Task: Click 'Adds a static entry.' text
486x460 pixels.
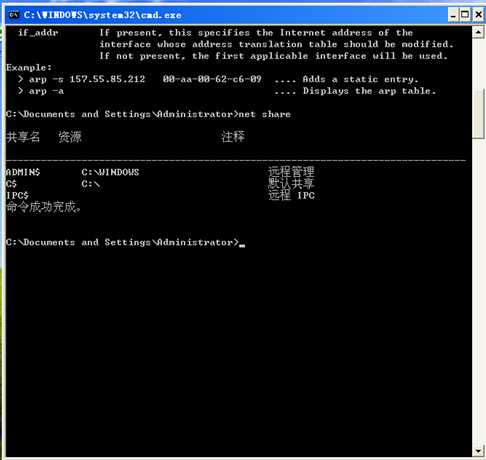Action: [x=360, y=79]
